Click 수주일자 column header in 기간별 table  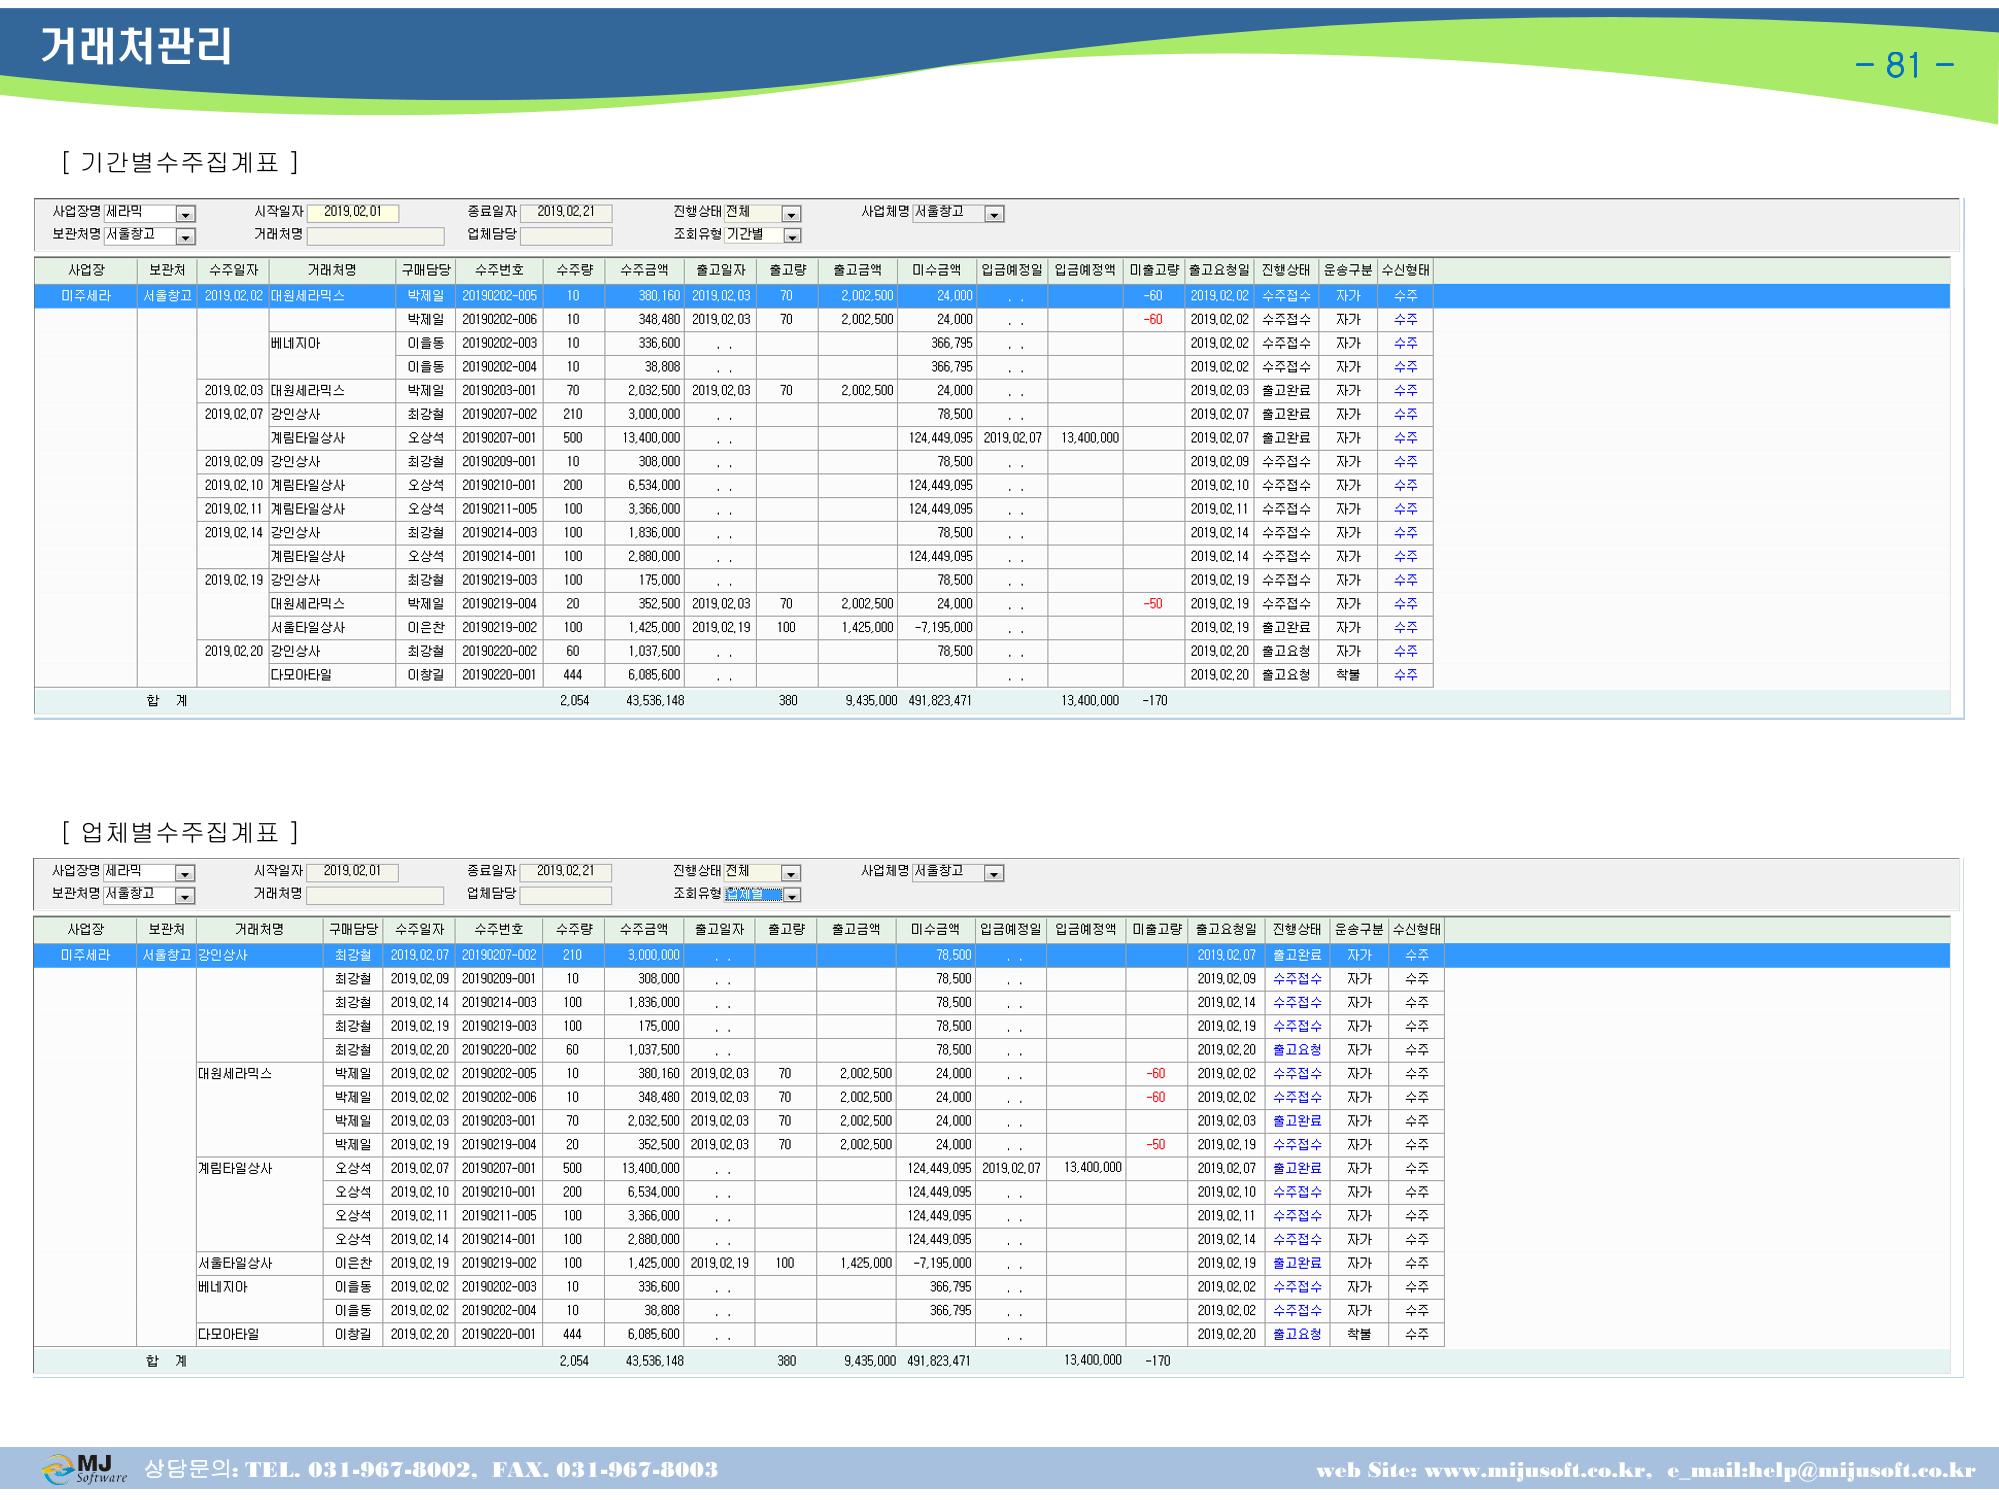(x=233, y=271)
